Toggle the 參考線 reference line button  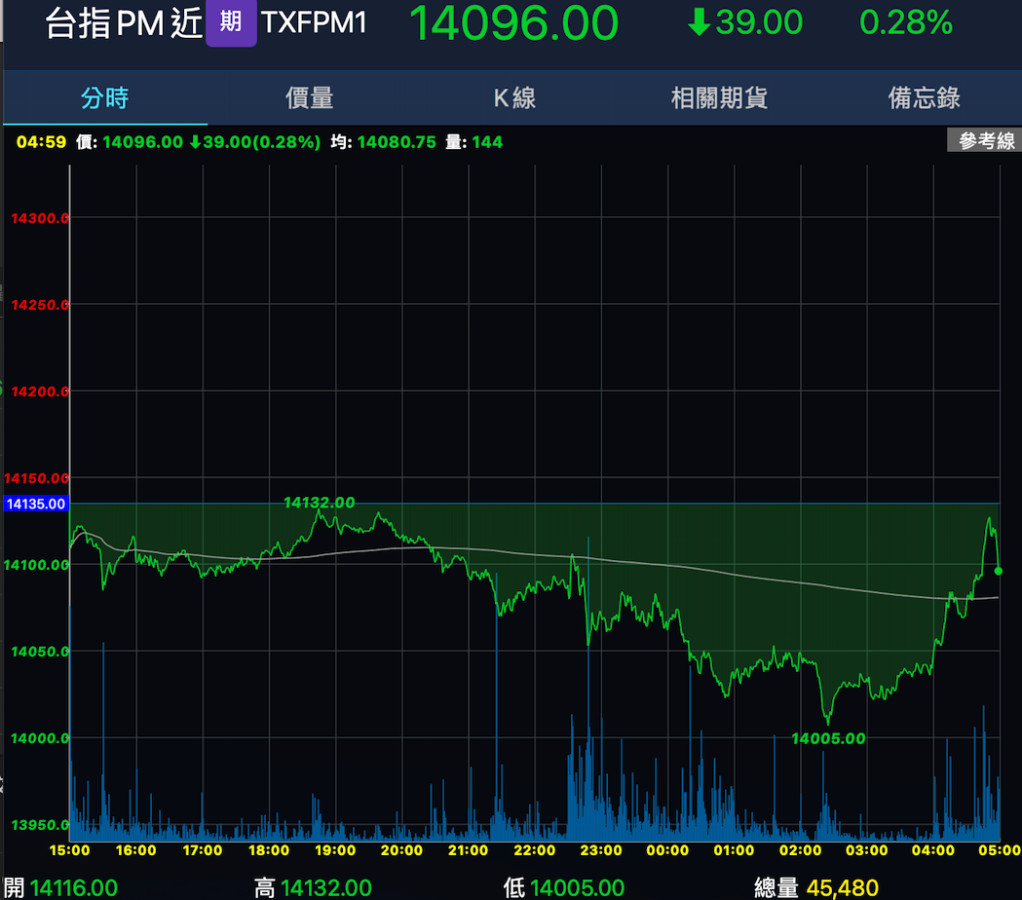[985, 141]
